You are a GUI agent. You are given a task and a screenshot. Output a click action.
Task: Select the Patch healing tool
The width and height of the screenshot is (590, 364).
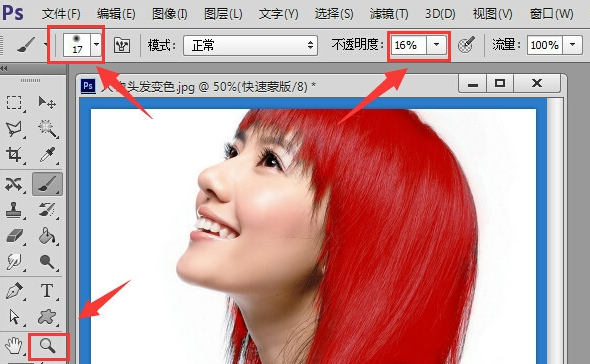tap(14, 184)
